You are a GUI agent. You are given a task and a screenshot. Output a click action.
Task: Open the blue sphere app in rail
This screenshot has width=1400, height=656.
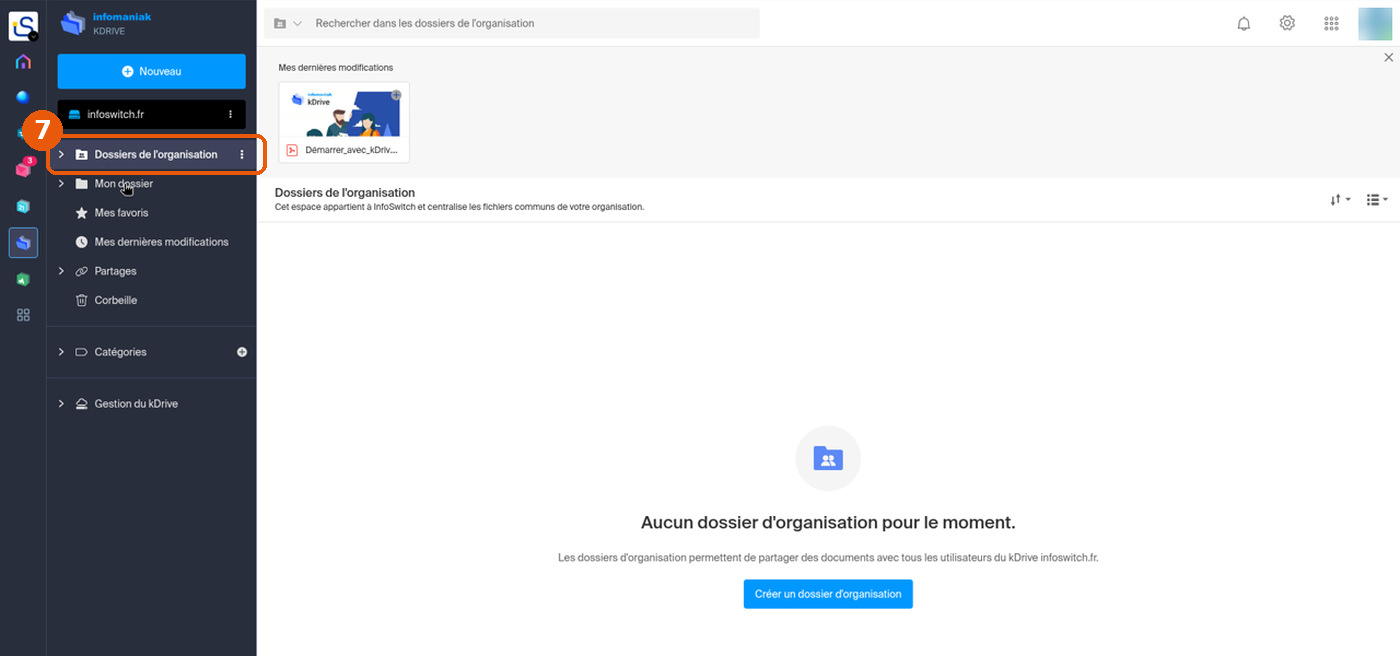click(23, 97)
